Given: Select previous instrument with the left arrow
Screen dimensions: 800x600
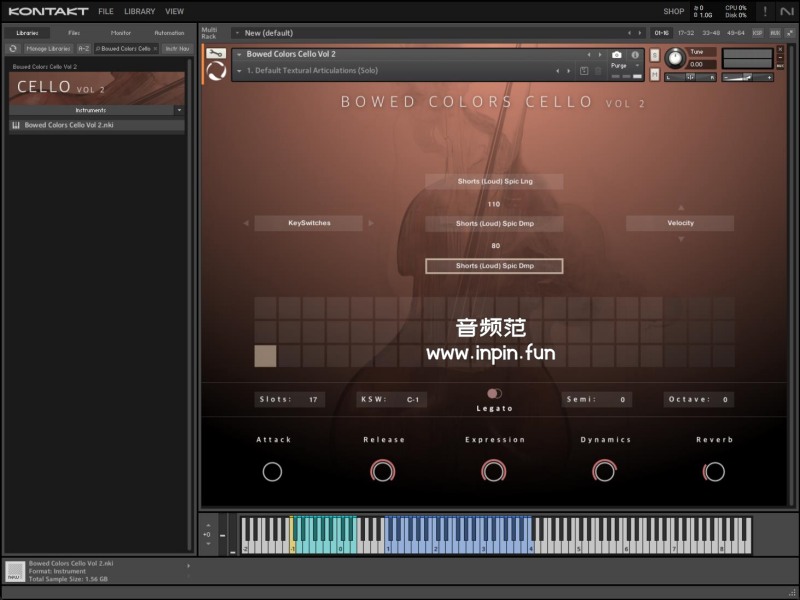Looking at the screenshot, I should (588, 55).
